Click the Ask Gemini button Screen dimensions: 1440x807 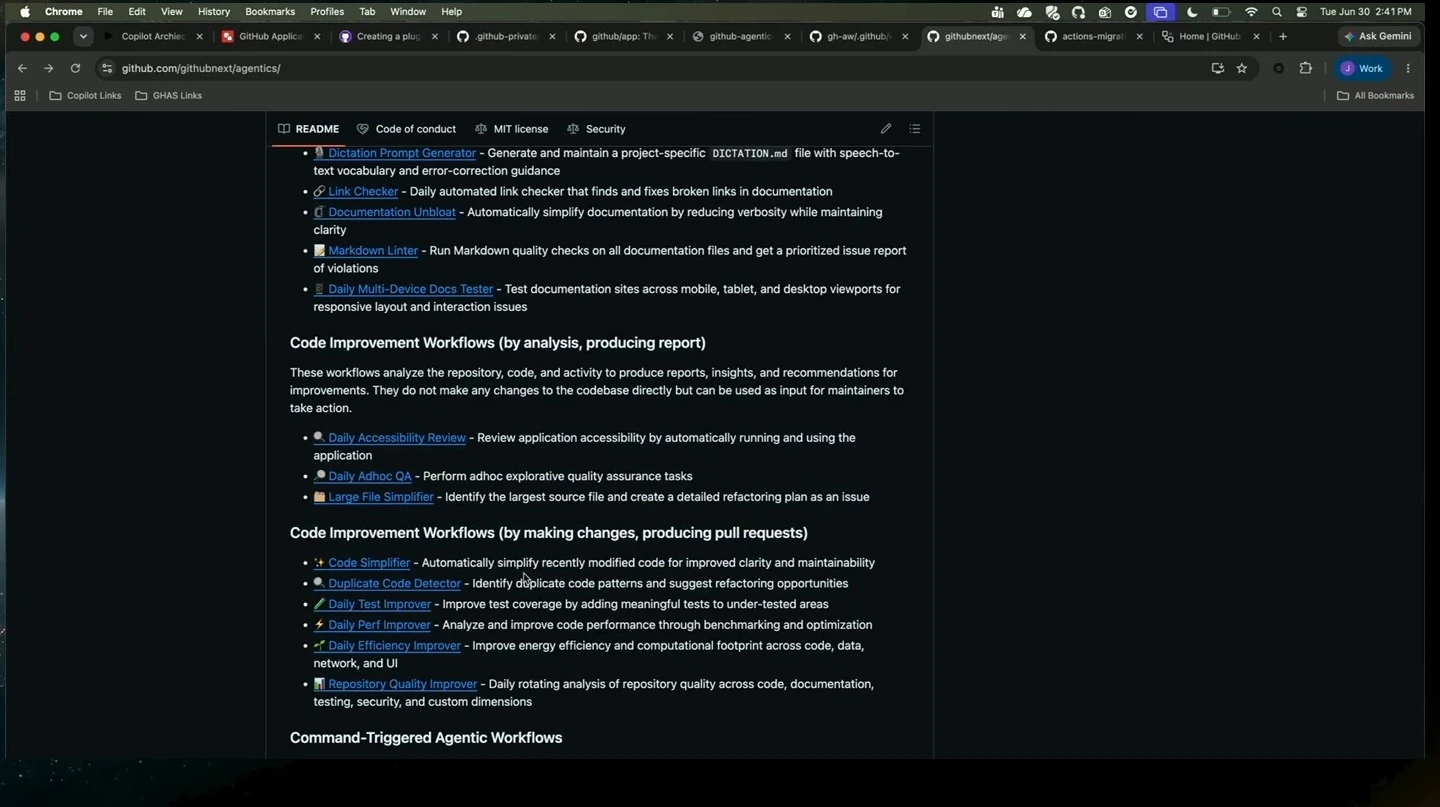tap(1378, 36)
